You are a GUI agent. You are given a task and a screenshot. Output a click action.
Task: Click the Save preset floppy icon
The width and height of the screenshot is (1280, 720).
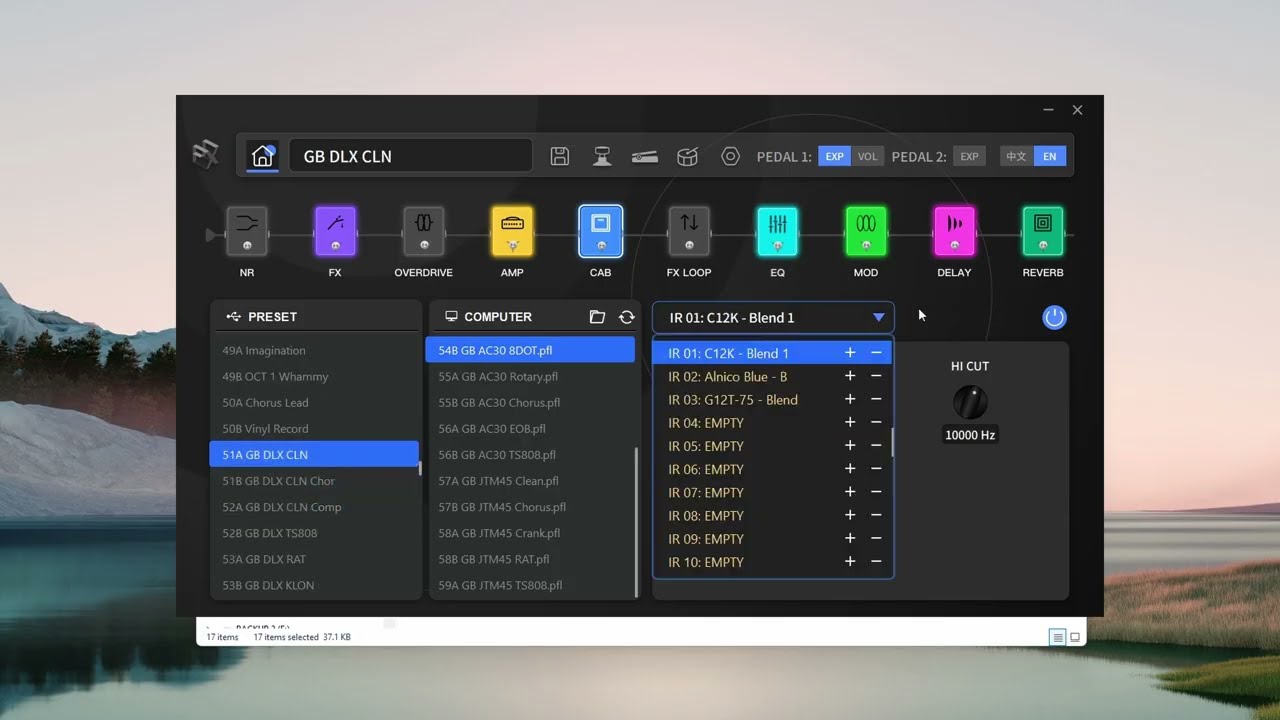pyautogui.click(x=560, y=156)
